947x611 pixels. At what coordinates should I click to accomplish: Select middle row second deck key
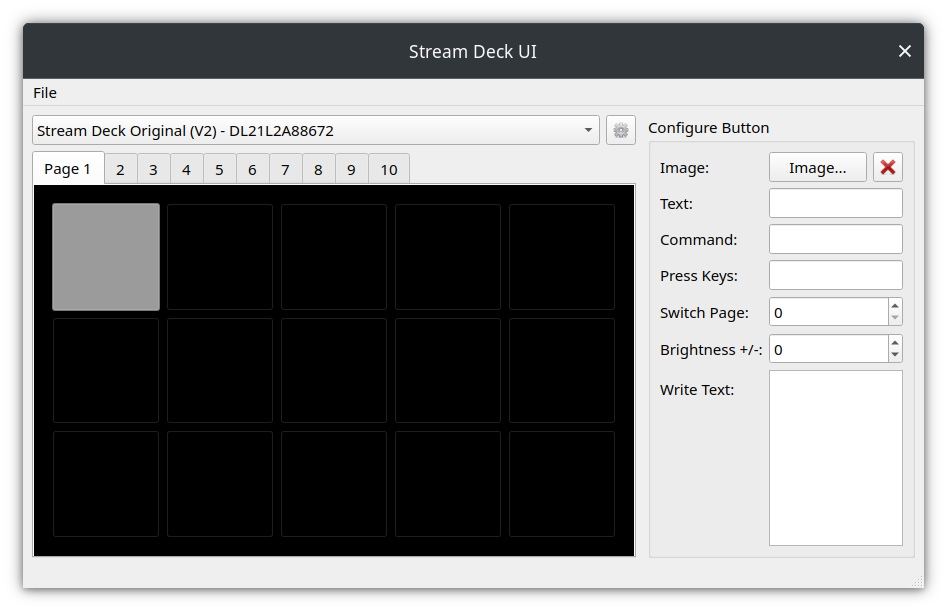[220, 370]
